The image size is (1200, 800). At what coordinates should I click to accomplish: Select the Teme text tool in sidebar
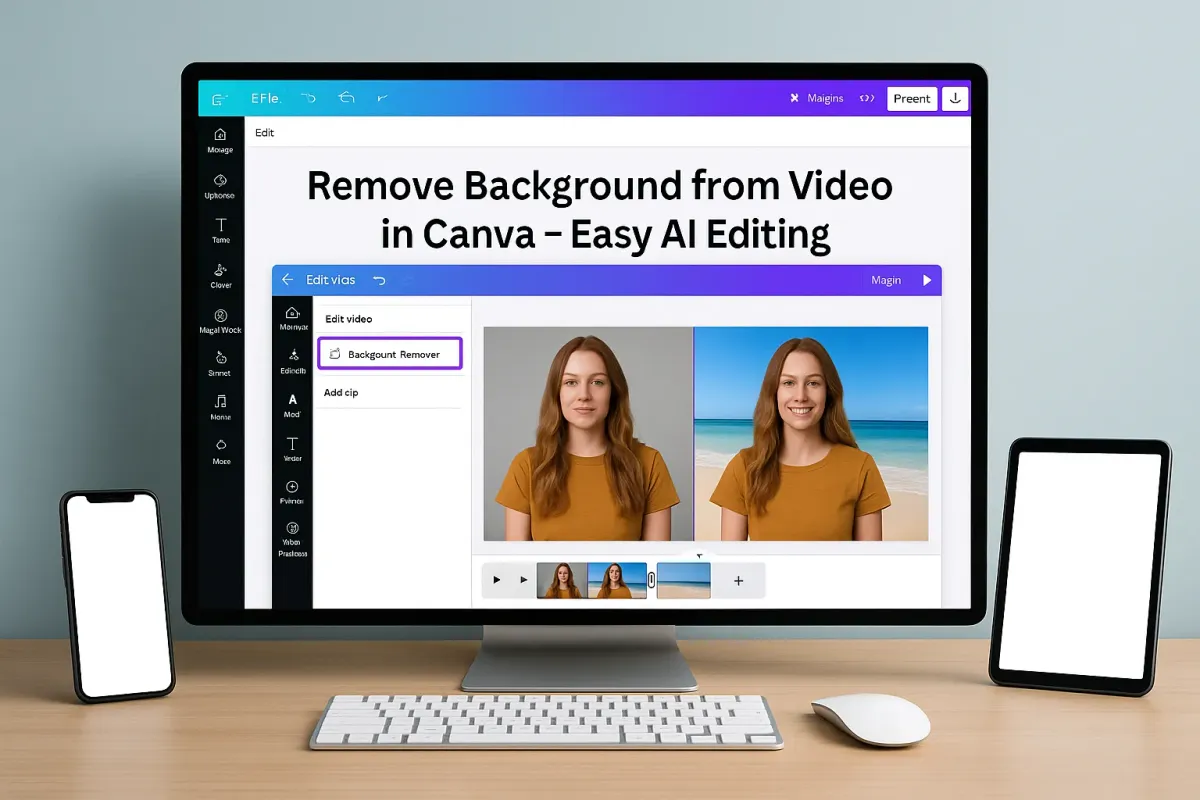click(x=221, y=231)
